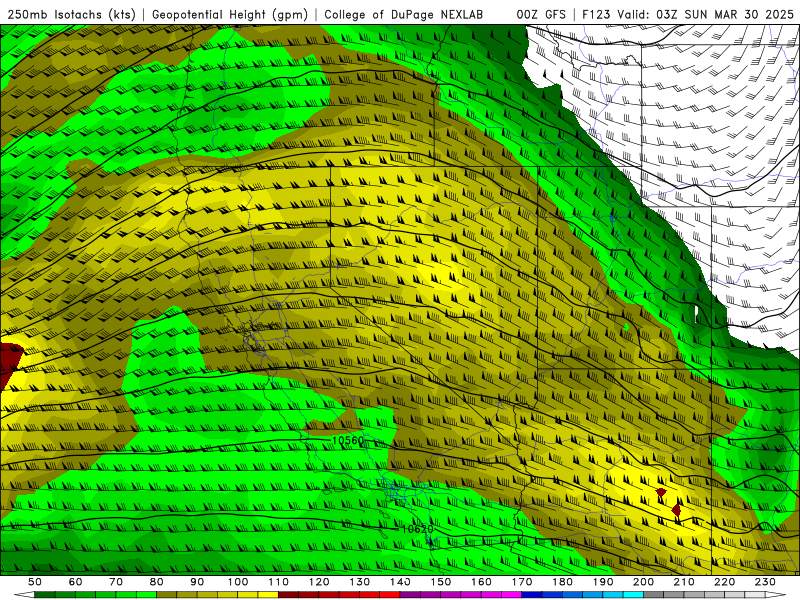Click the 'College of DuPage NEXLAB' text
Image resolution: width=800 pixels, height=600 pixels.
click(404, 14)
